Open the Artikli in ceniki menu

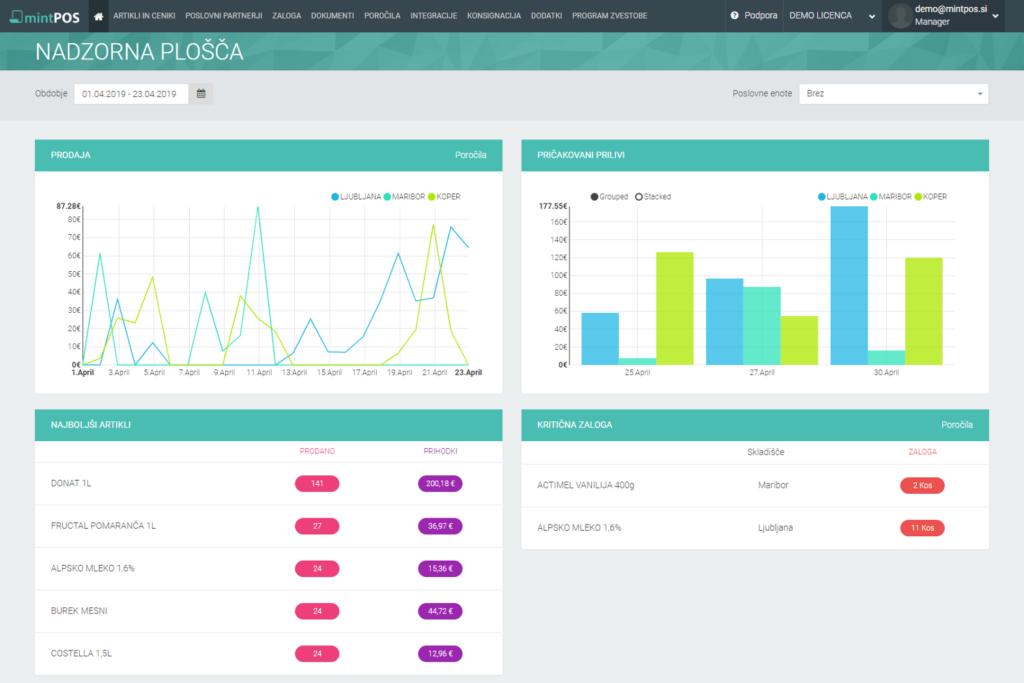145,16
